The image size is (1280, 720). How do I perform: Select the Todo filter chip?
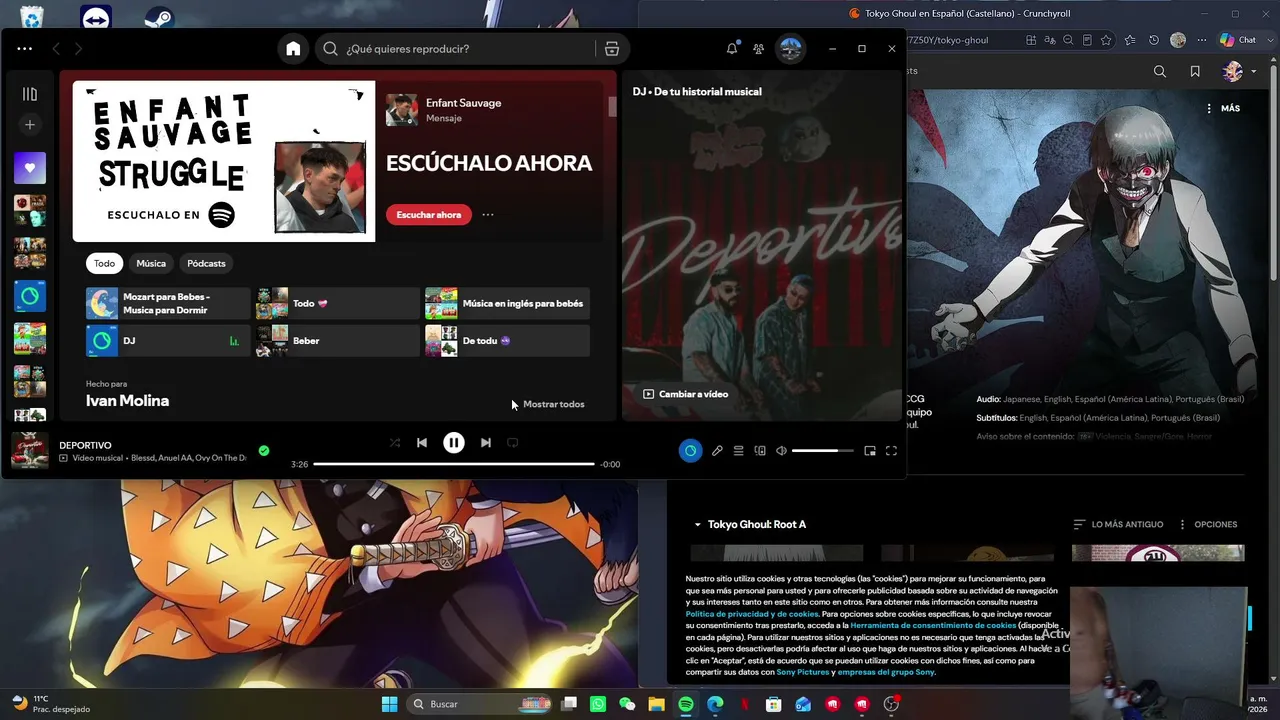tap(105, 263)
